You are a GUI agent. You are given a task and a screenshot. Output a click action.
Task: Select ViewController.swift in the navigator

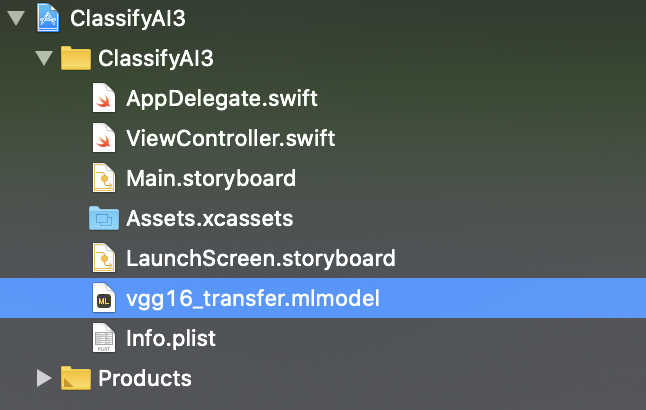(230, 138)
